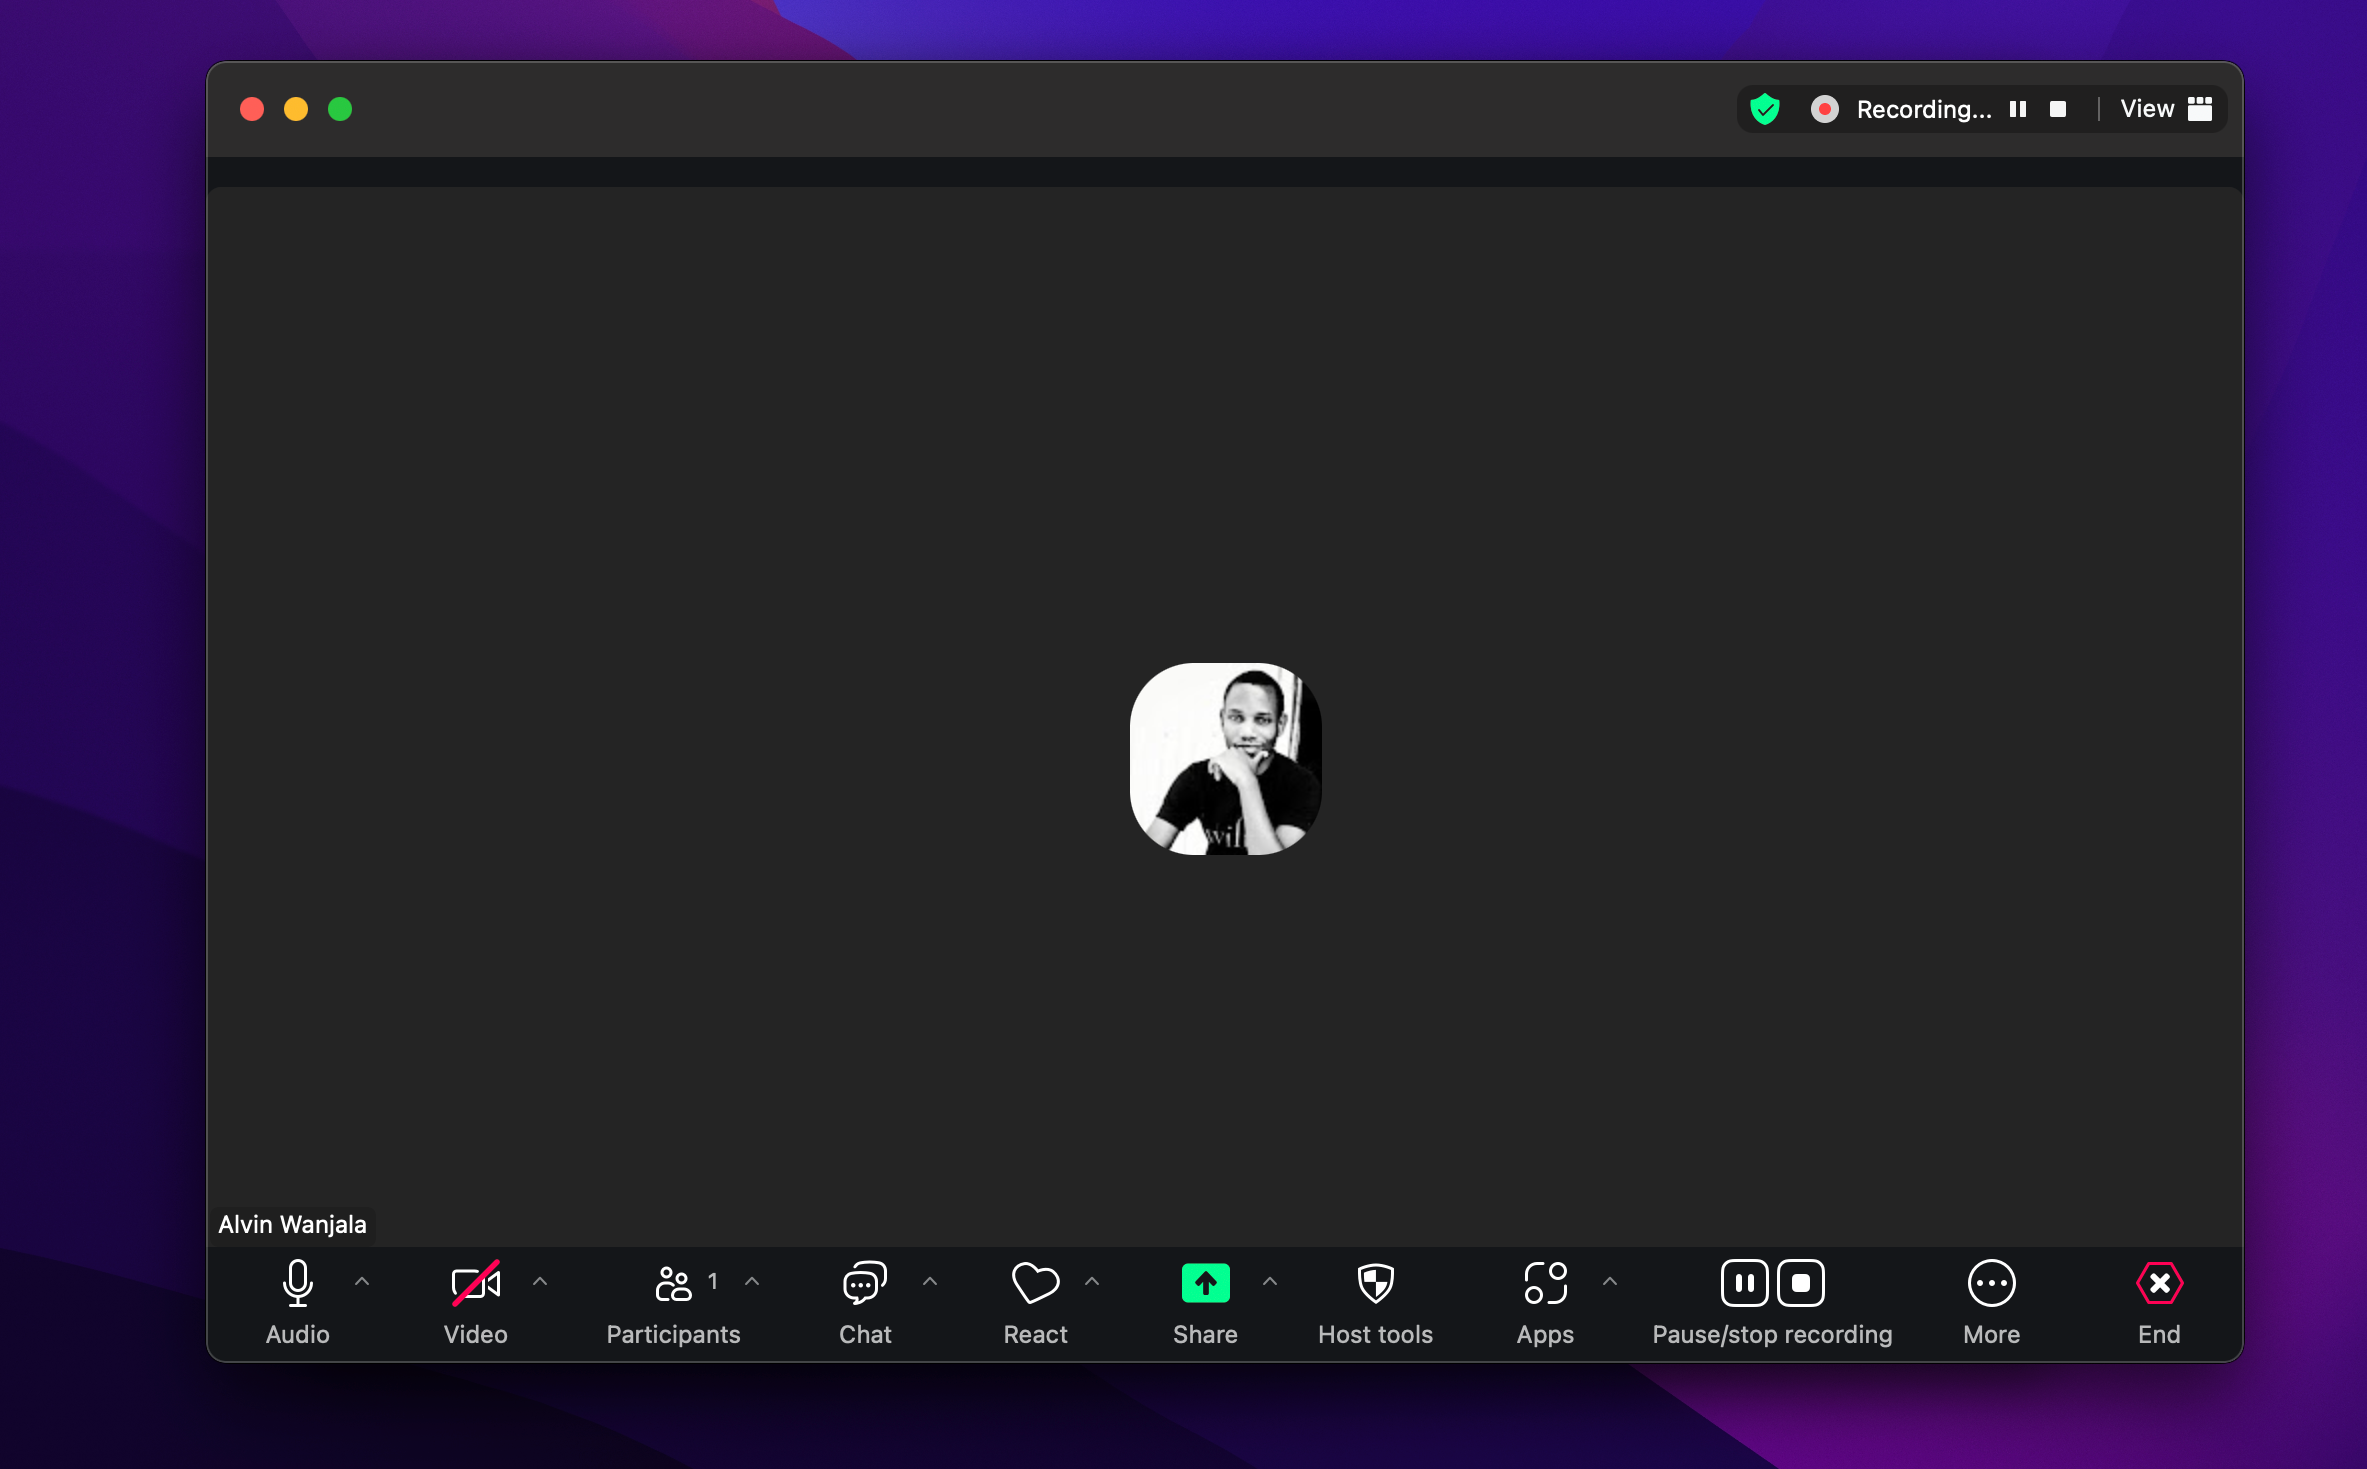The width and height of the screenshot is (2367, 1469).
Task: Pause recording from the top bar
Action: click(x=2018, y=109)
